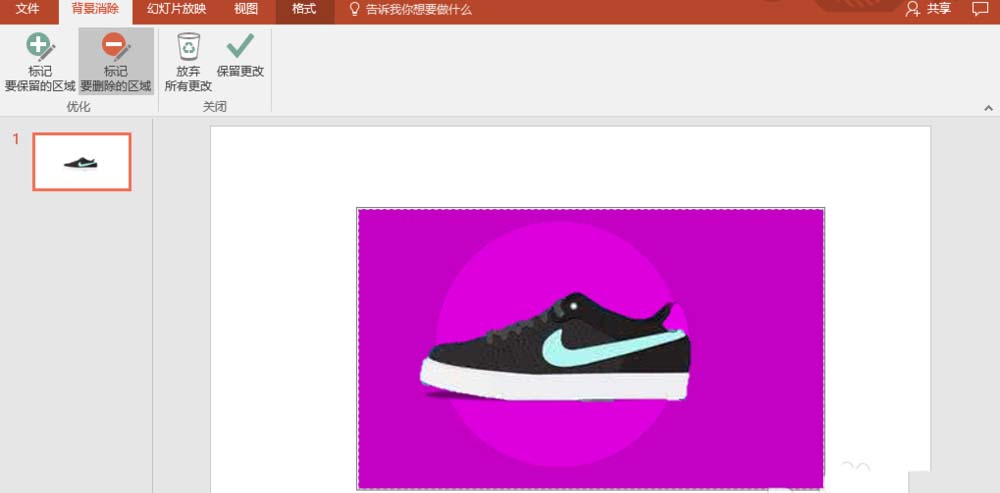Click the 保留更改 label text

click(240, 71)
